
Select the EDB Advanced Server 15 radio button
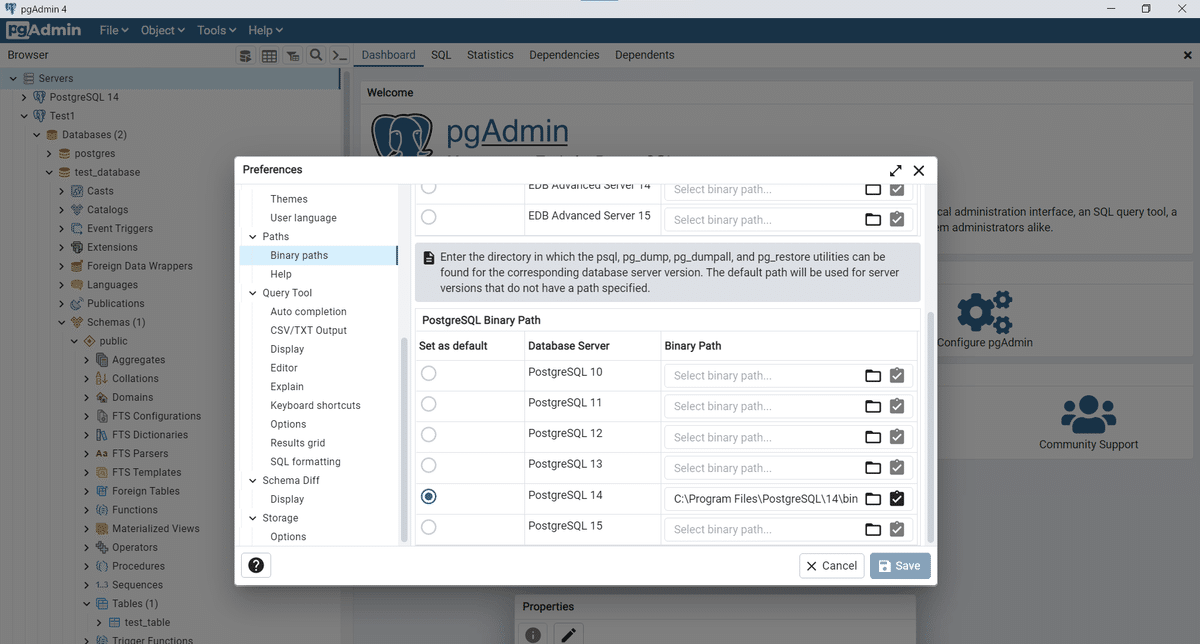(429, 217)
